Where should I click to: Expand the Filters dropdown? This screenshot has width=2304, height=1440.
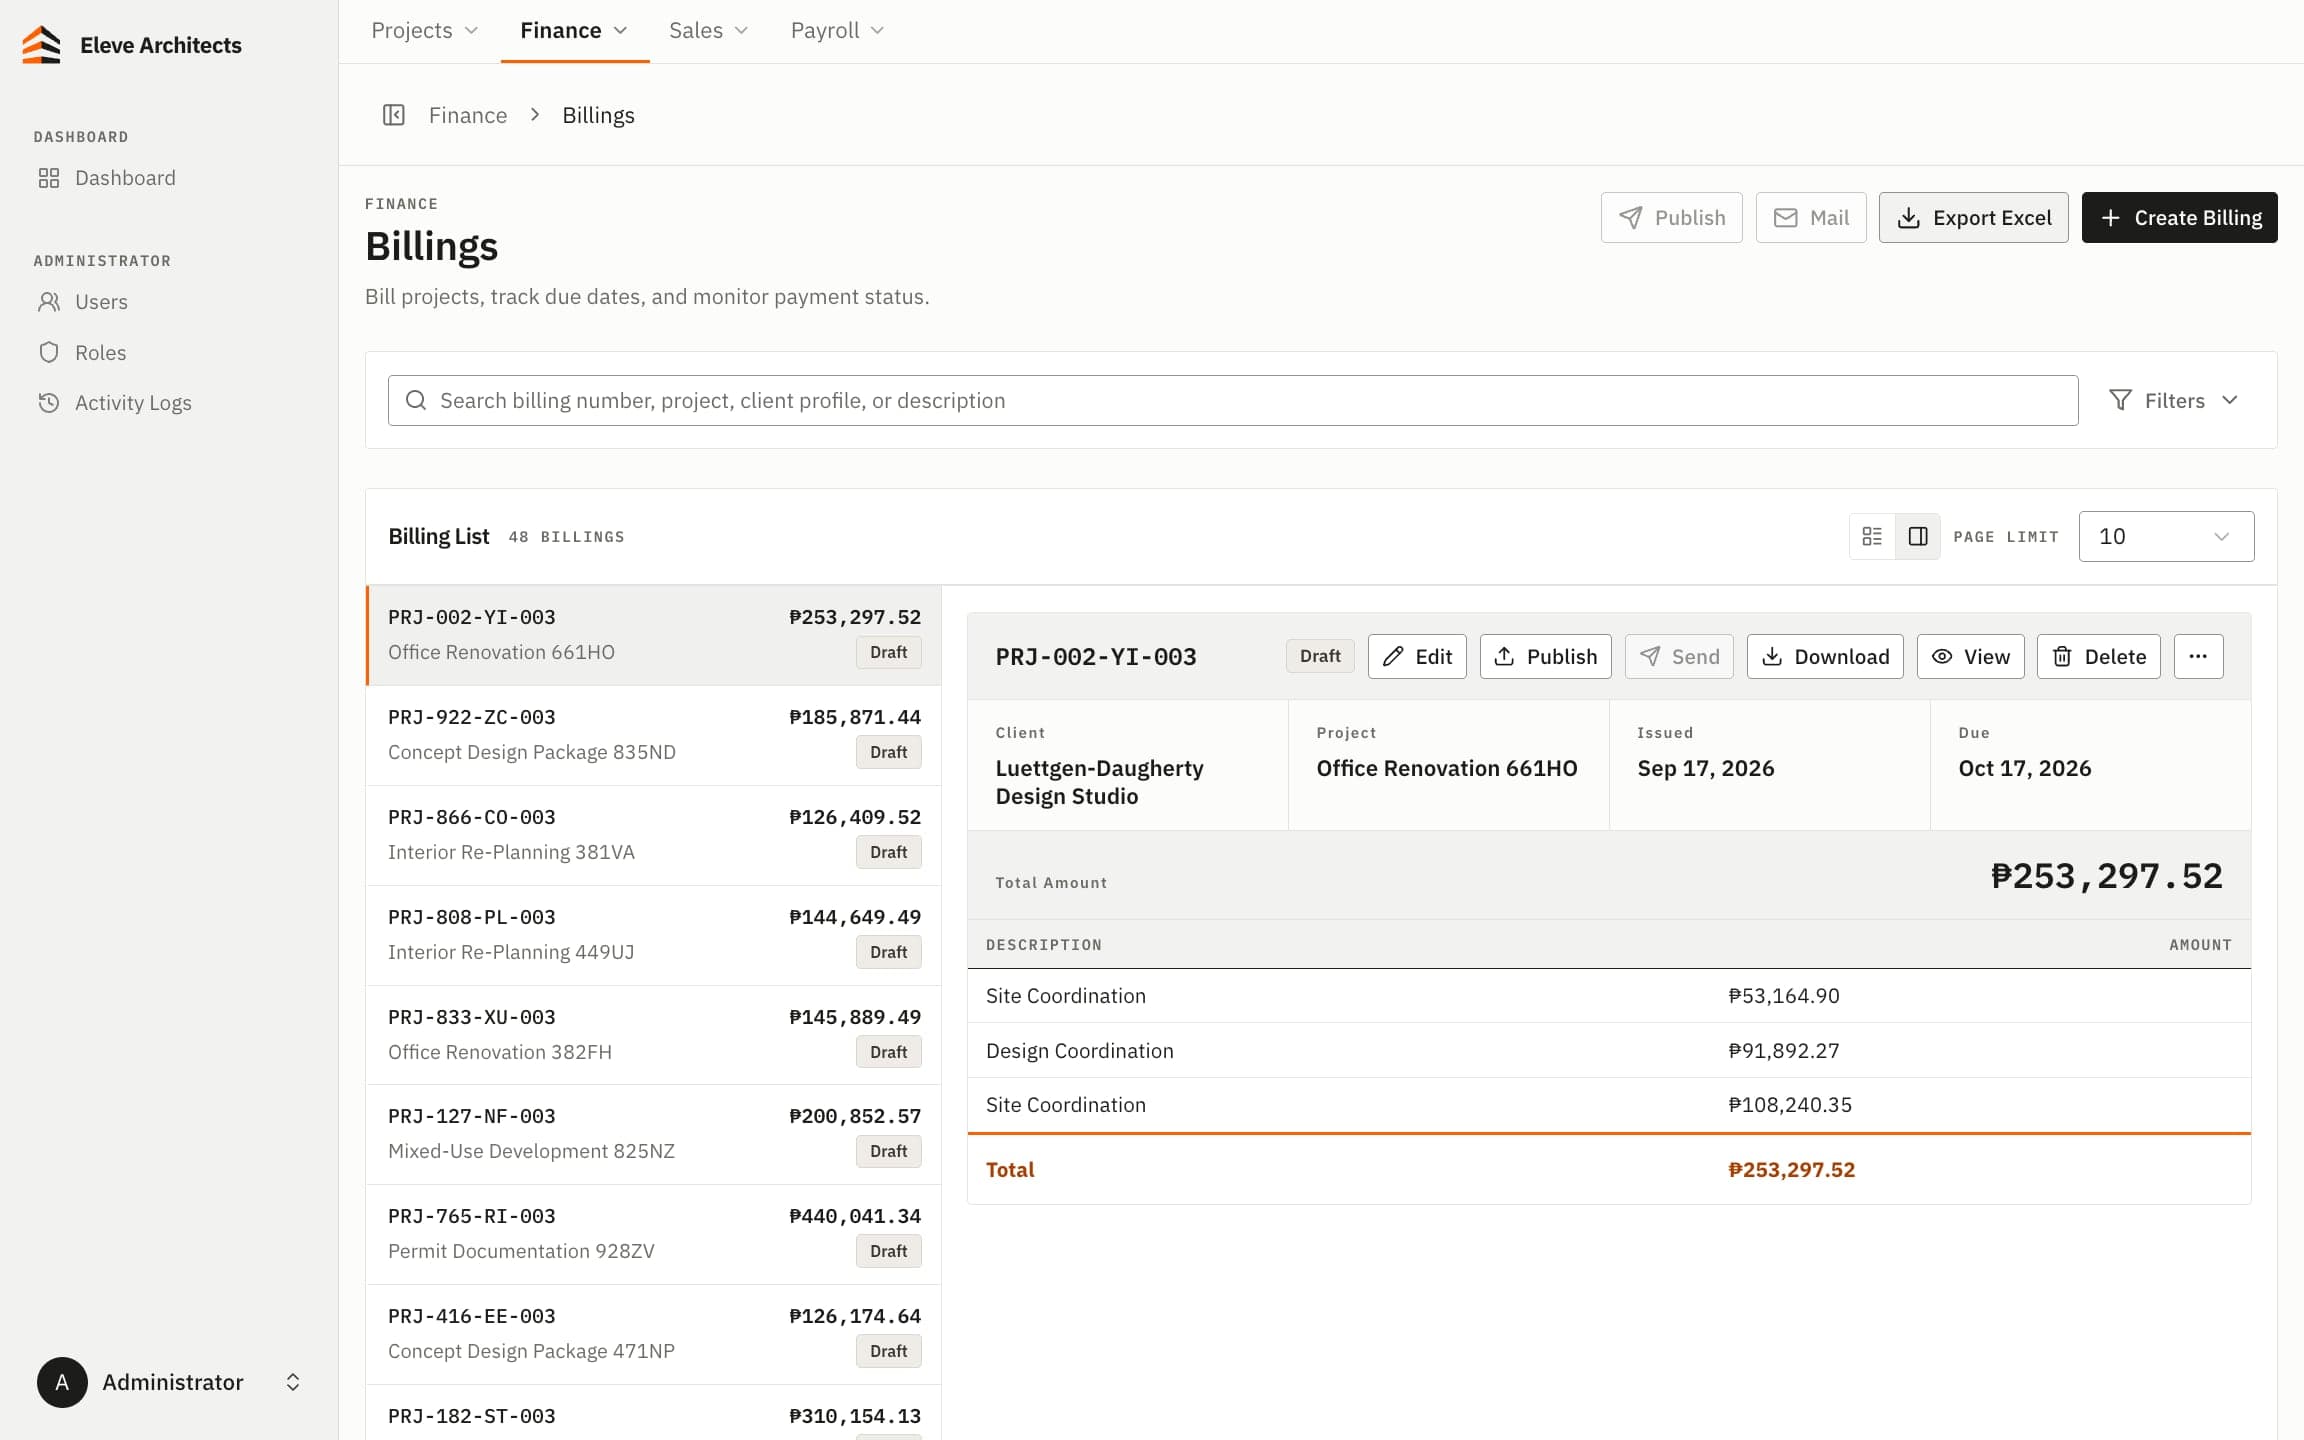(x=2173, y=401)
